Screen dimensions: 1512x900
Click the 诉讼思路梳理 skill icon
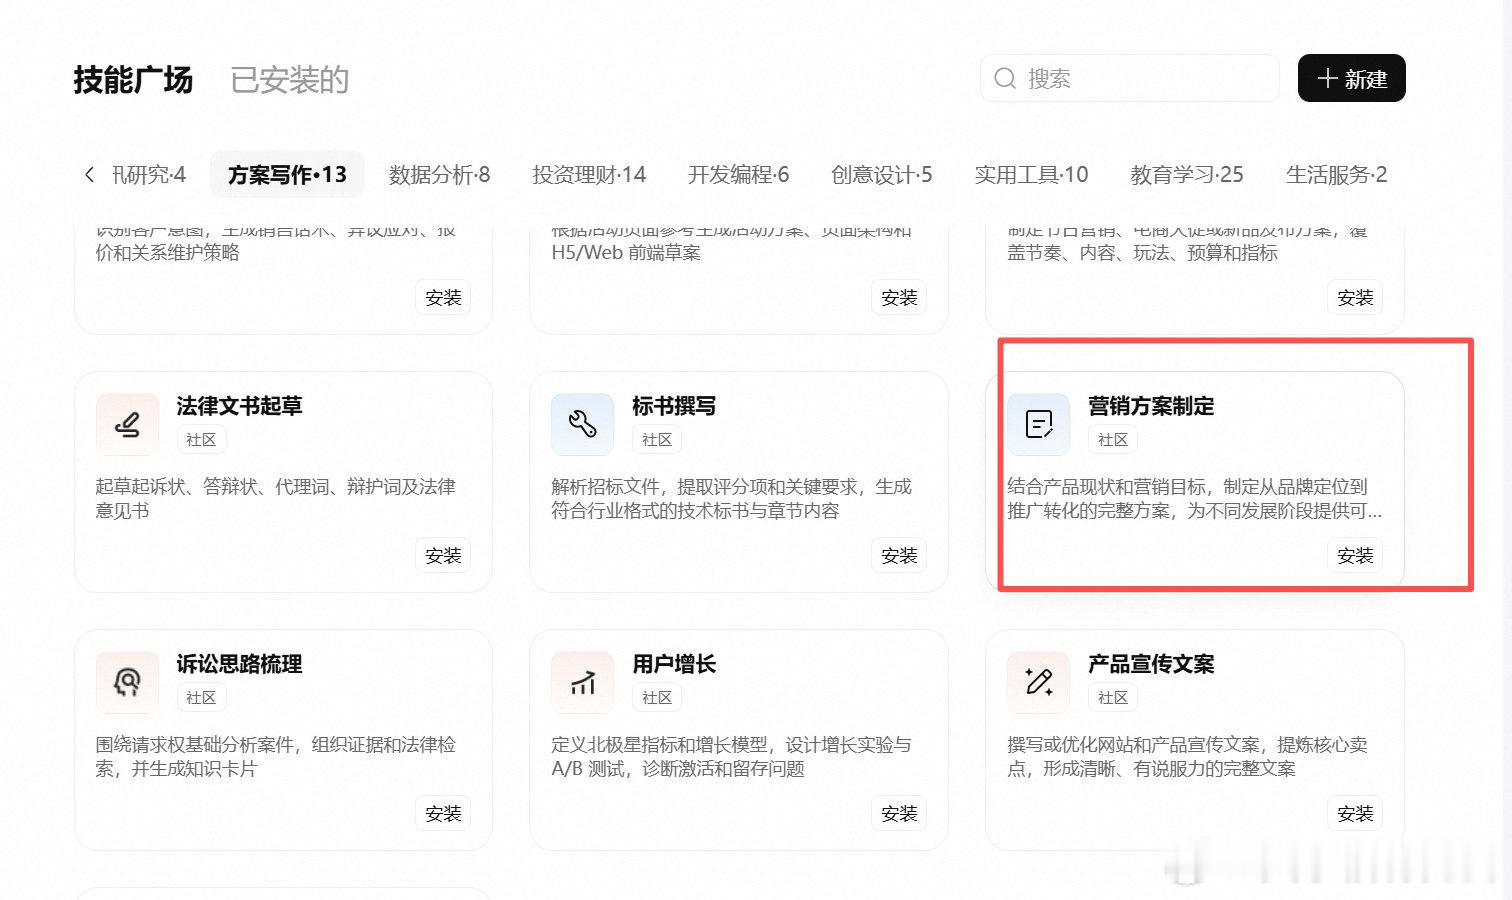(x=127, y=682)
